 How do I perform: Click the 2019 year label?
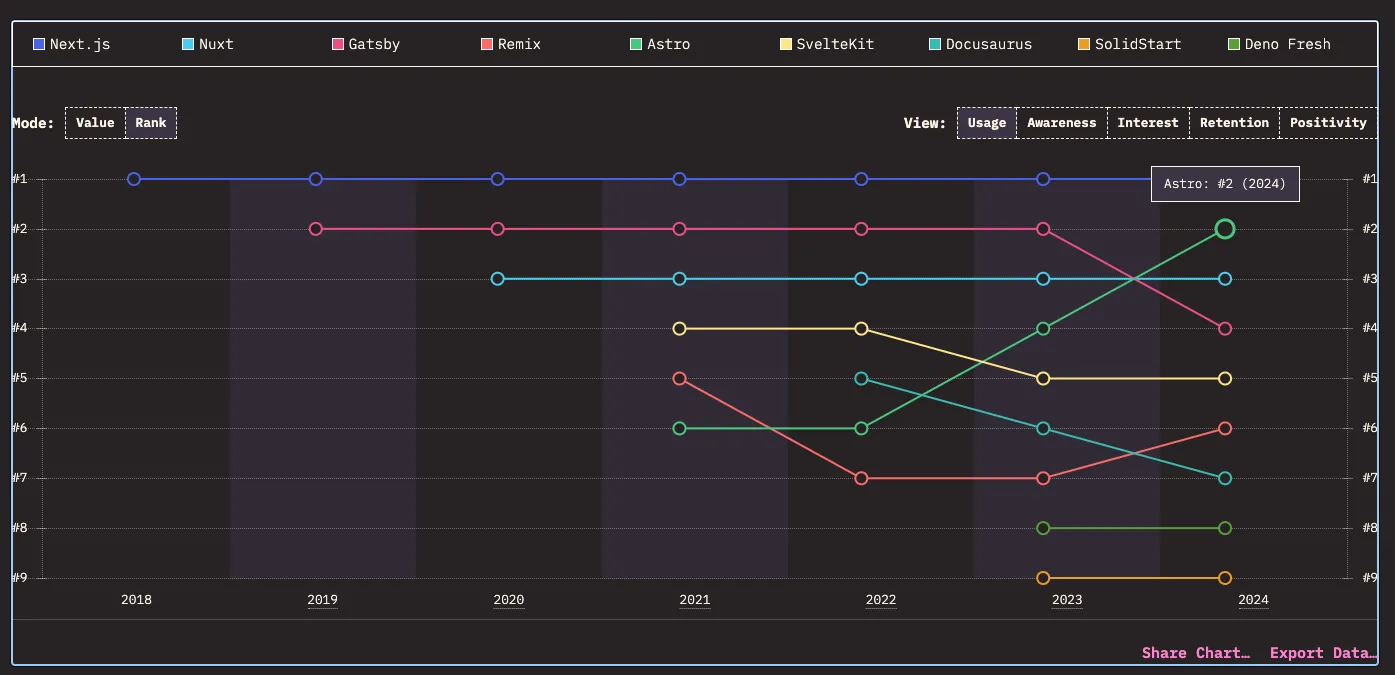pyautogui.click(x=322, y=600)
